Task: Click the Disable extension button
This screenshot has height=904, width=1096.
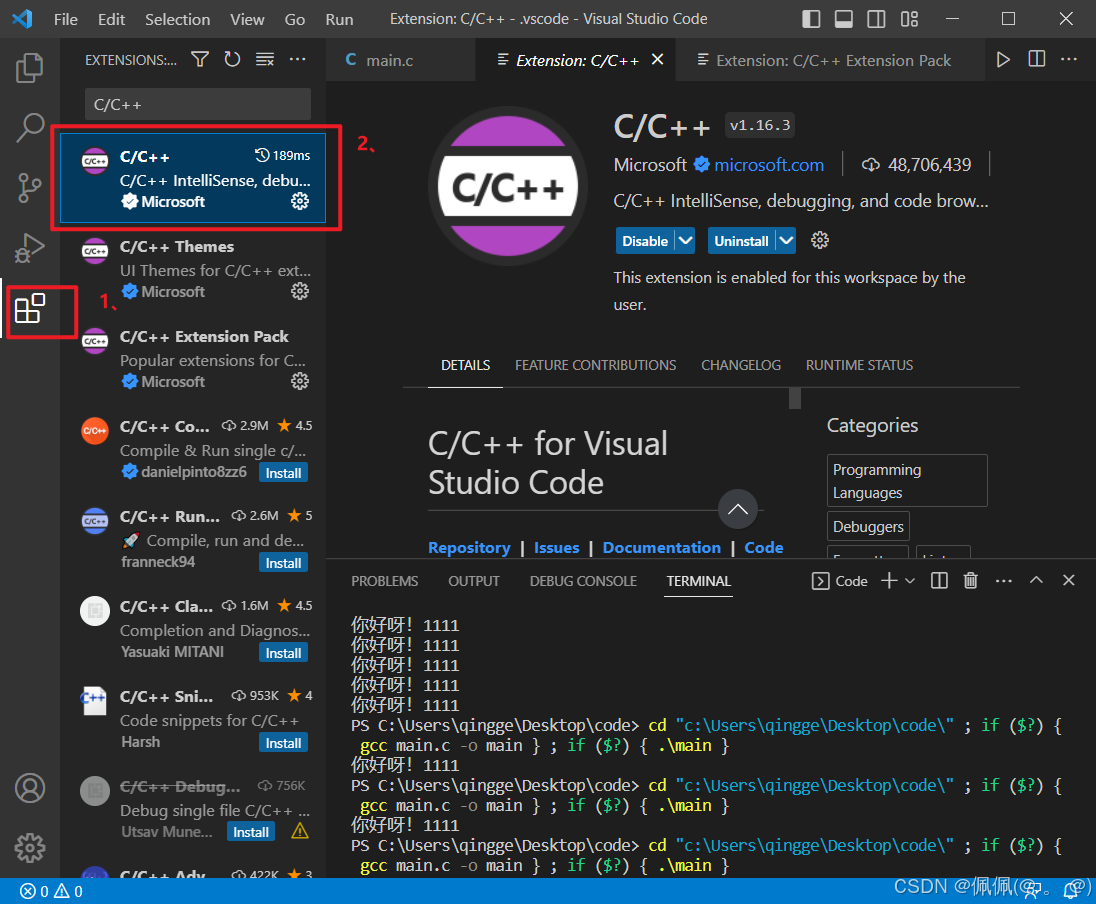Action: [x=644, y=241]
